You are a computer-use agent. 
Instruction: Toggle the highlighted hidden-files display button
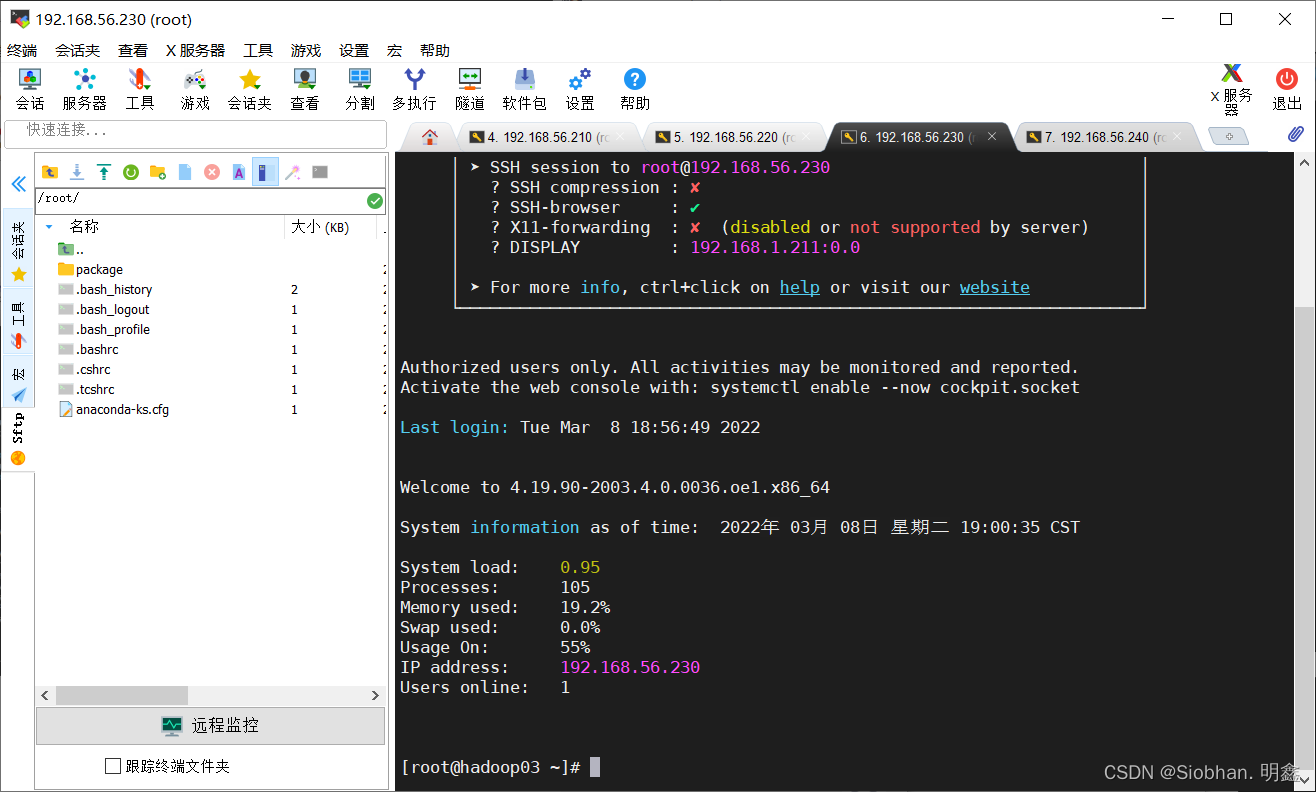coord(264,172)
